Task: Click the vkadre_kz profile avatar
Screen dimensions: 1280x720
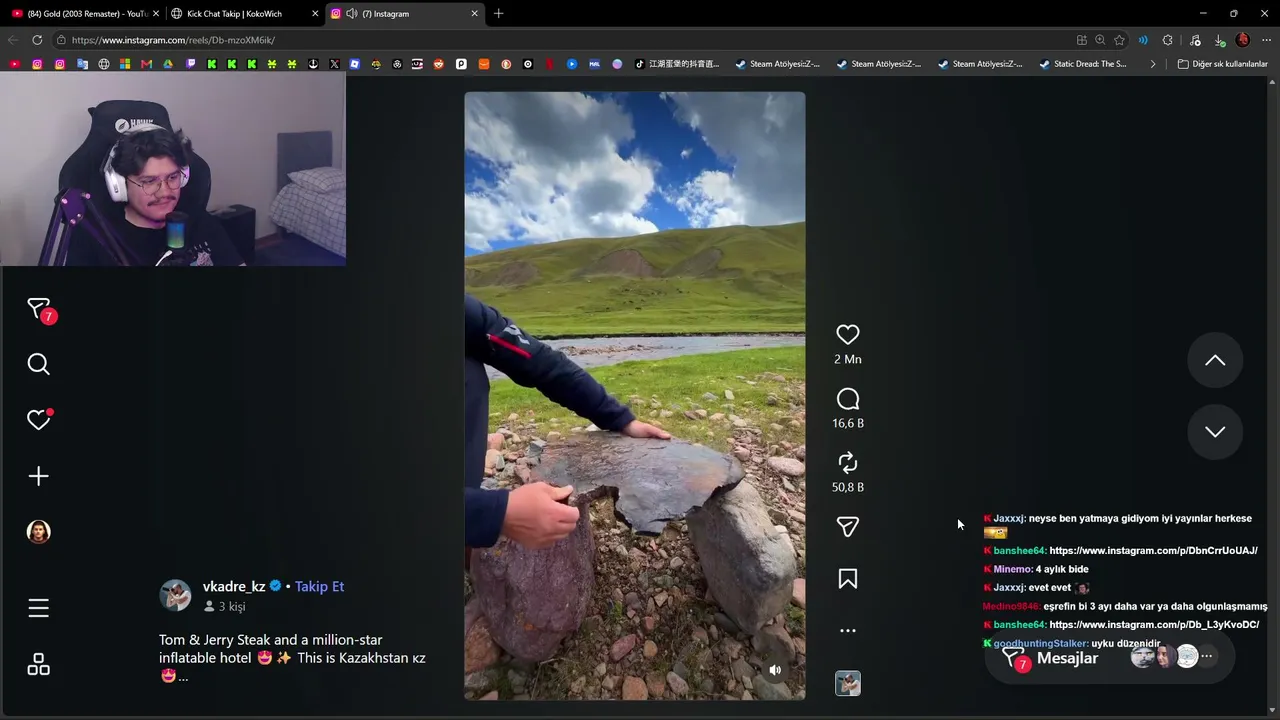Action: pyautogui.click(x=175, y=595)
